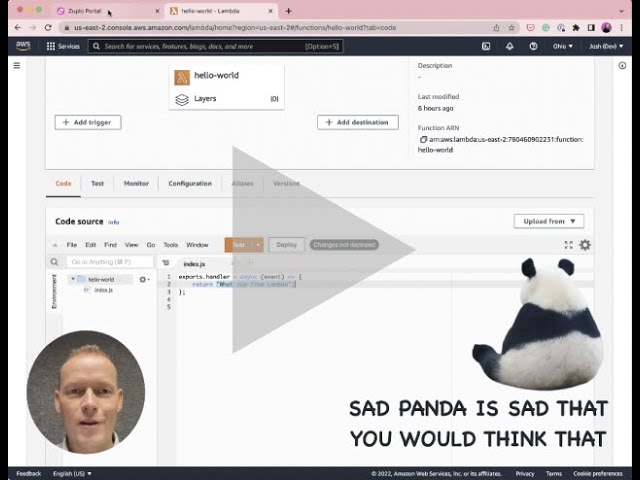Click the Go to Anything field
This screenshot has height=480, width=640.
coord(110,262)
